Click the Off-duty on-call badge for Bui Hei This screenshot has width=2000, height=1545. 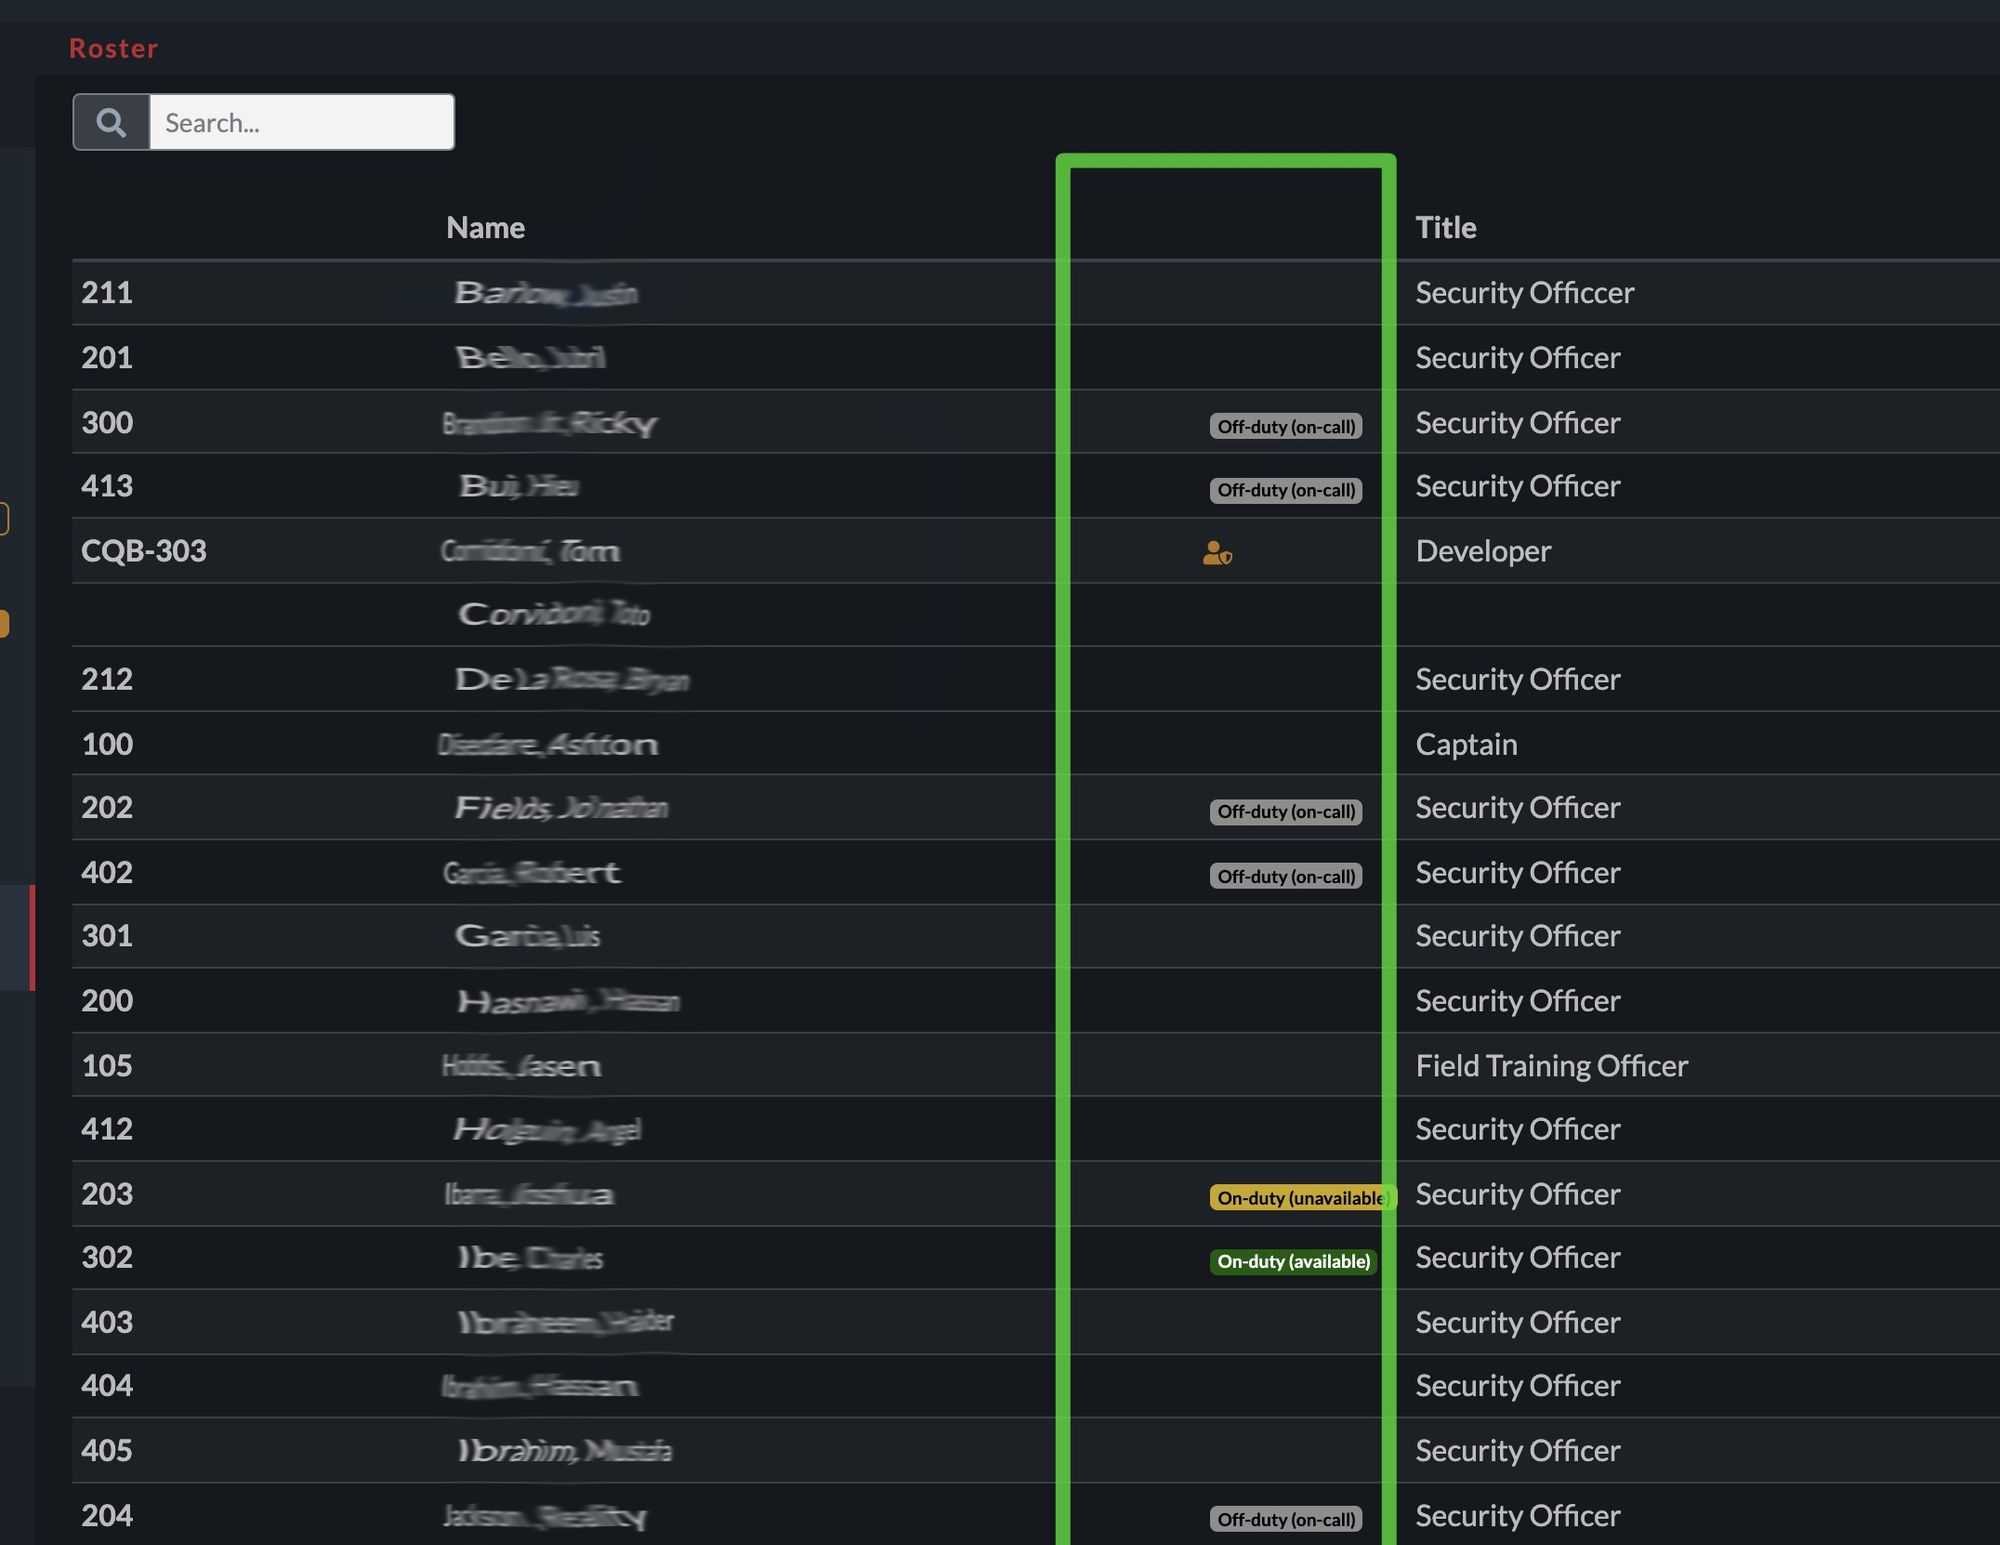(1285, 488)
